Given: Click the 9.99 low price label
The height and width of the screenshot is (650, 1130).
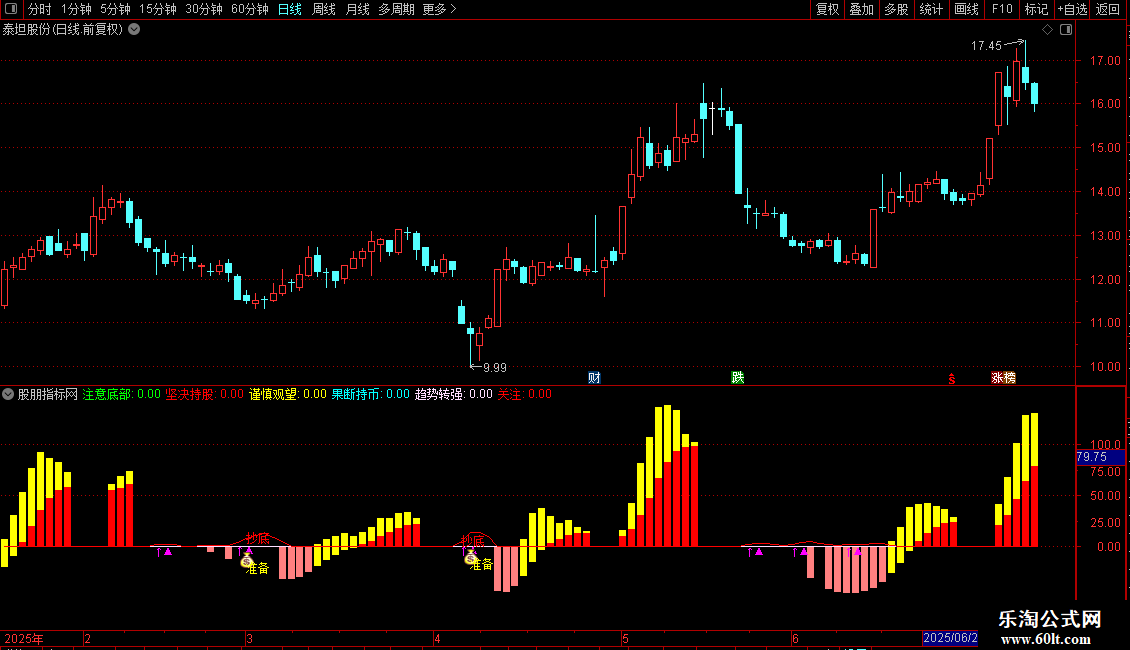Looking at the screenshot, I should pyautogui.click(x=494, y=368).
